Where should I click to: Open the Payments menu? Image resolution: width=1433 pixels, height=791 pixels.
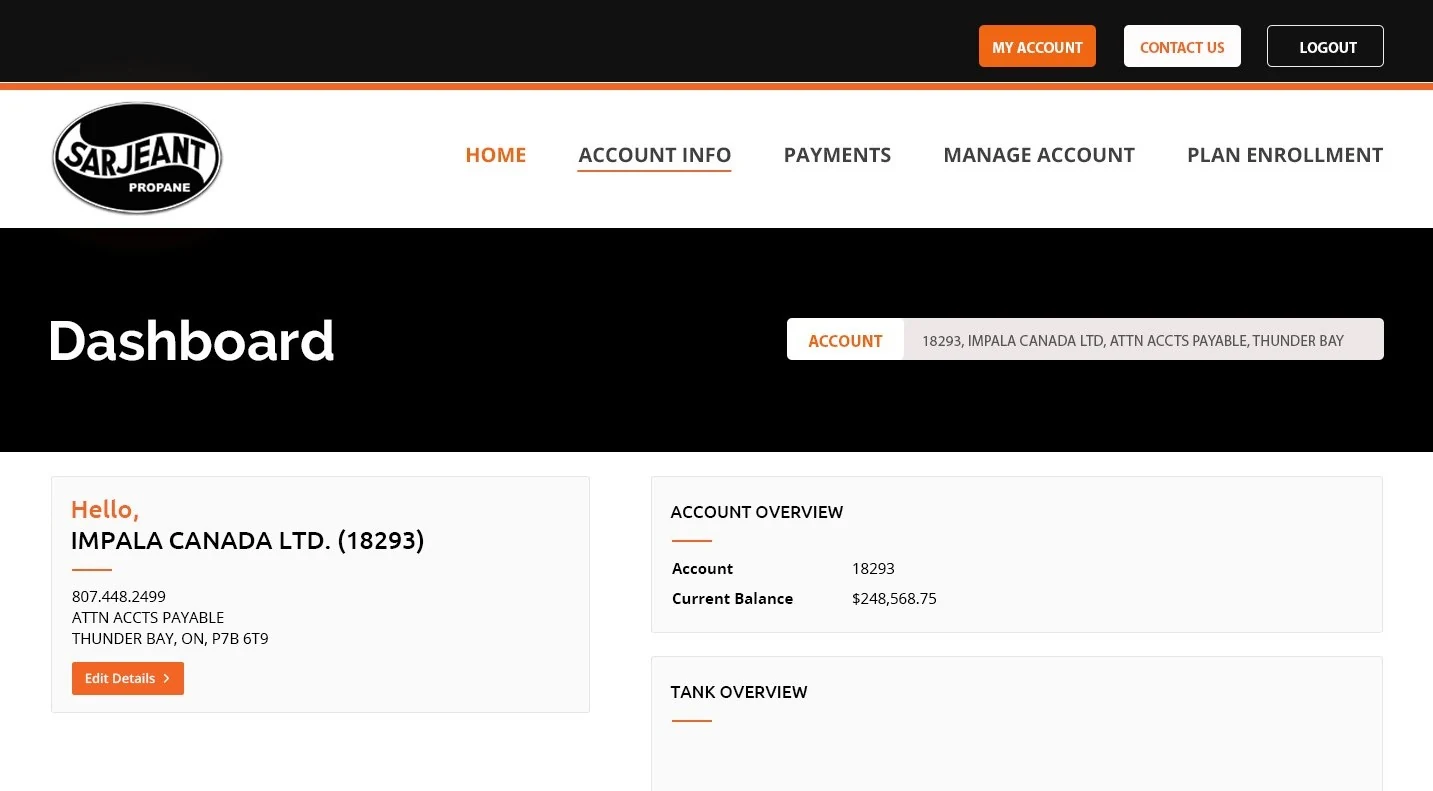tap(837, 155)
